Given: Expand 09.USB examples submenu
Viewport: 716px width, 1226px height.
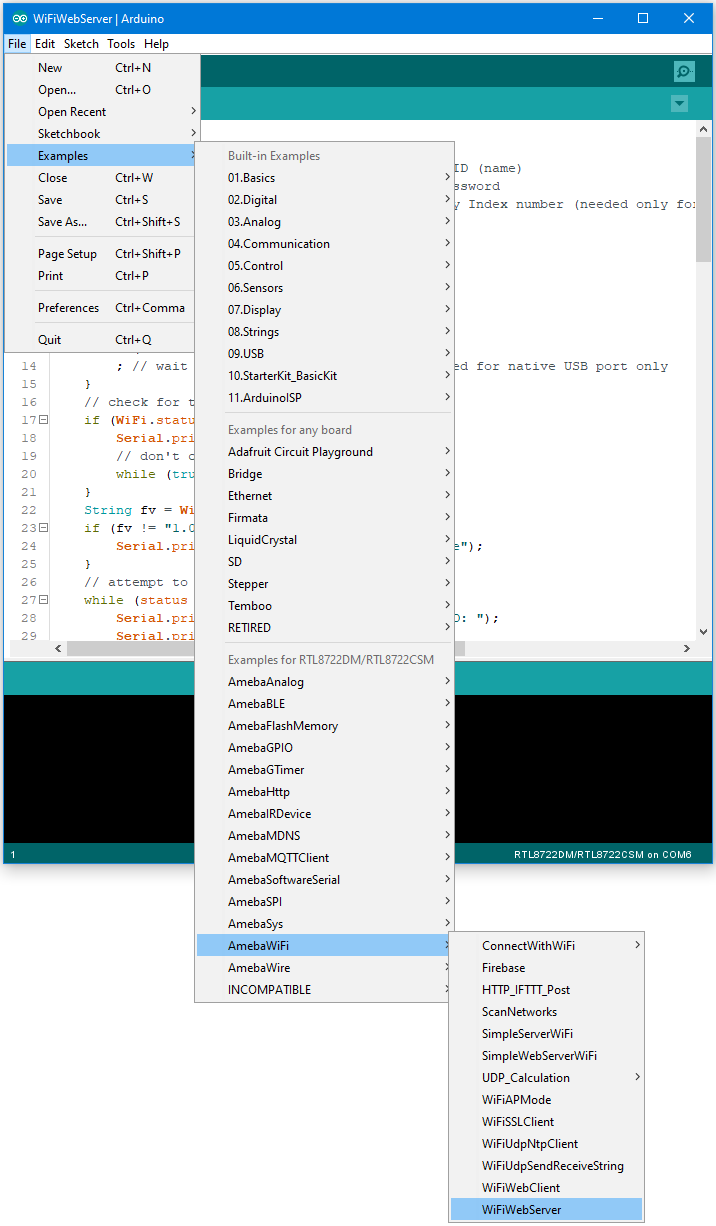Looking at the screenshot, I should coord(325,354).
